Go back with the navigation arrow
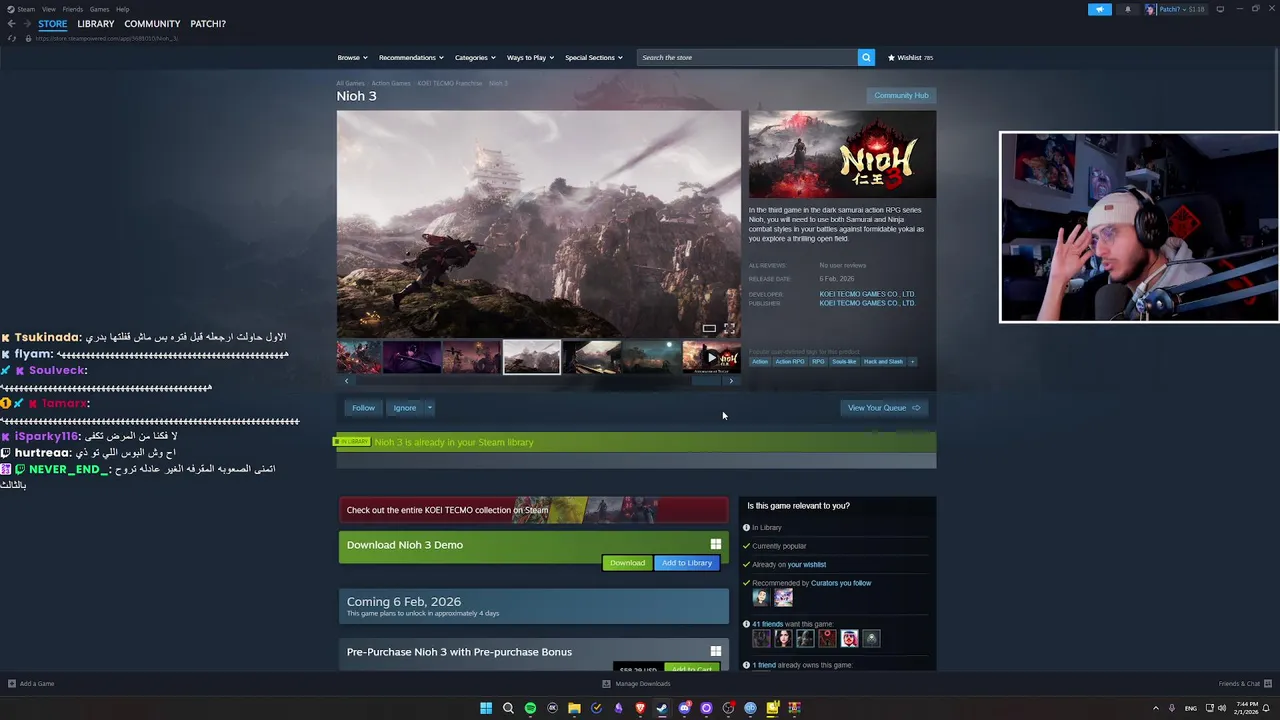Image resolution: width=1280 pixels, height=720 pixels. (x=12, y=24)
